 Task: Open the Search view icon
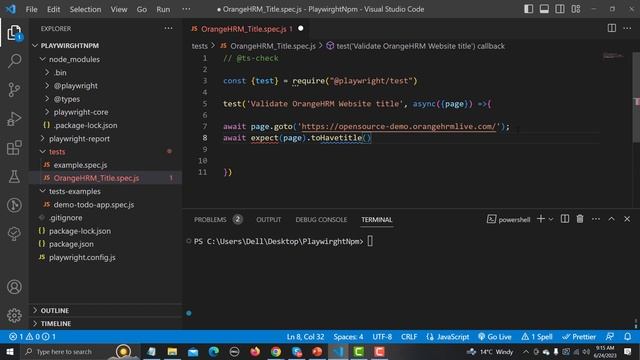point(14,61)
